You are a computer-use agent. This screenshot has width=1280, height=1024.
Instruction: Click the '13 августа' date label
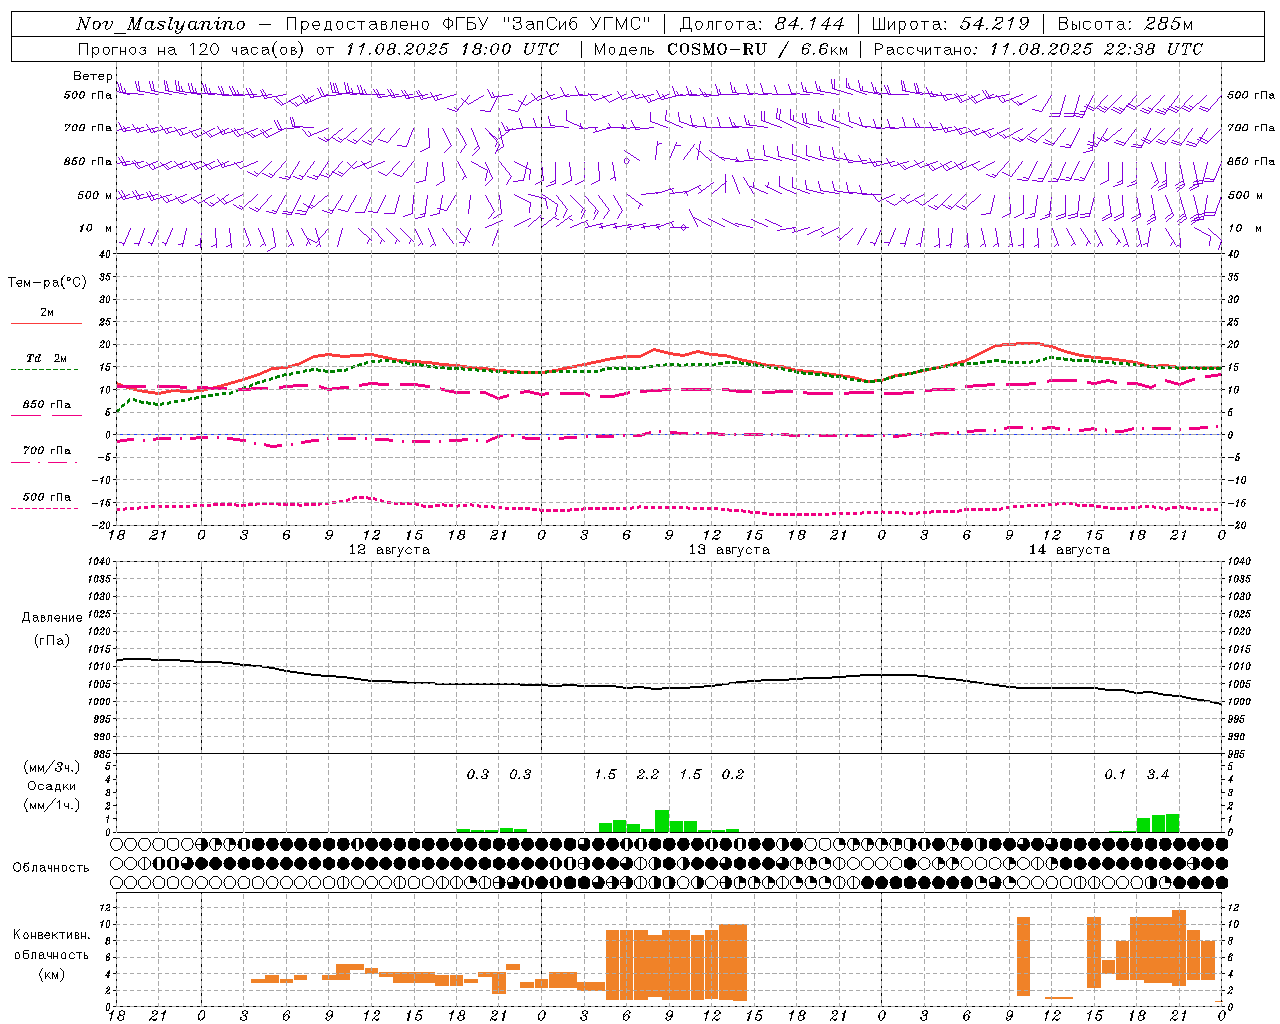(x=729, y=550)
